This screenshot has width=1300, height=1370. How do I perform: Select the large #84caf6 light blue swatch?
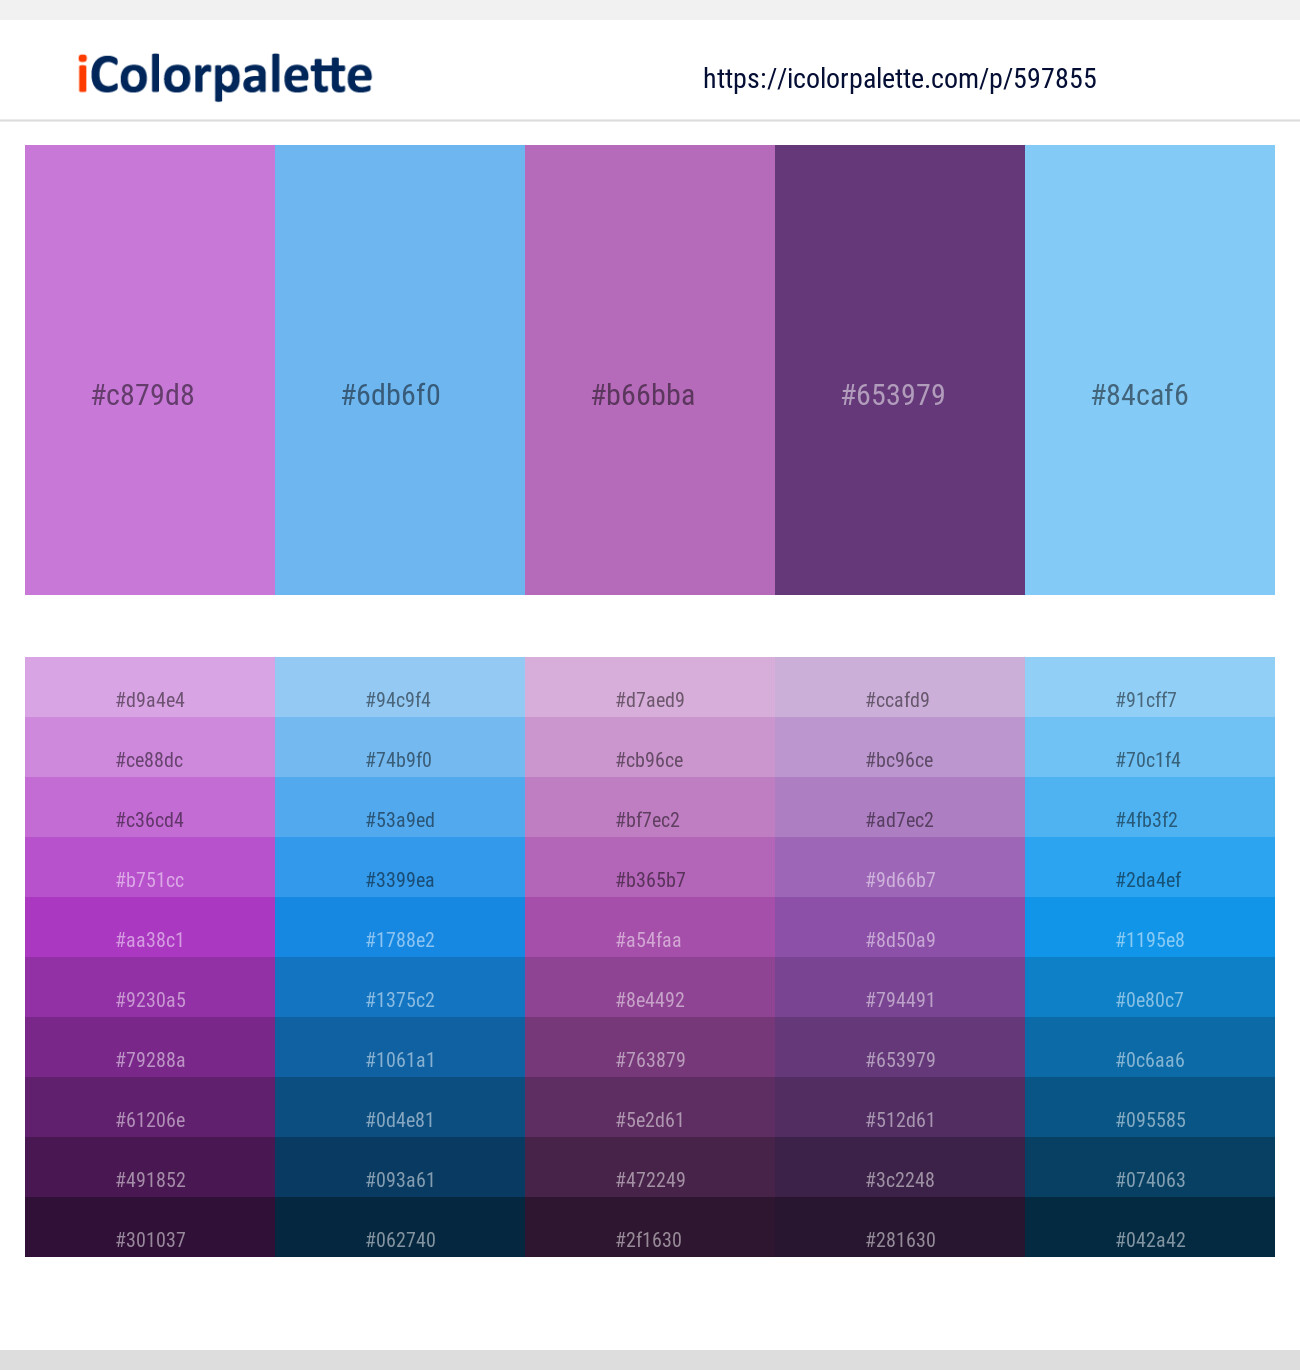coord(1150,370)
